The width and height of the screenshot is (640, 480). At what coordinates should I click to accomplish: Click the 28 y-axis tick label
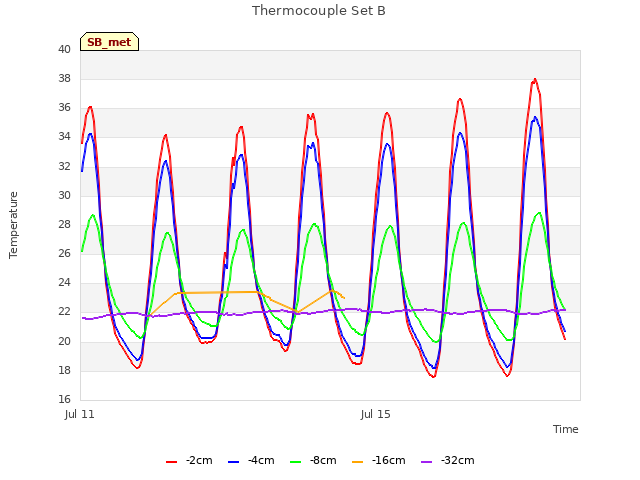pos(64,224)
